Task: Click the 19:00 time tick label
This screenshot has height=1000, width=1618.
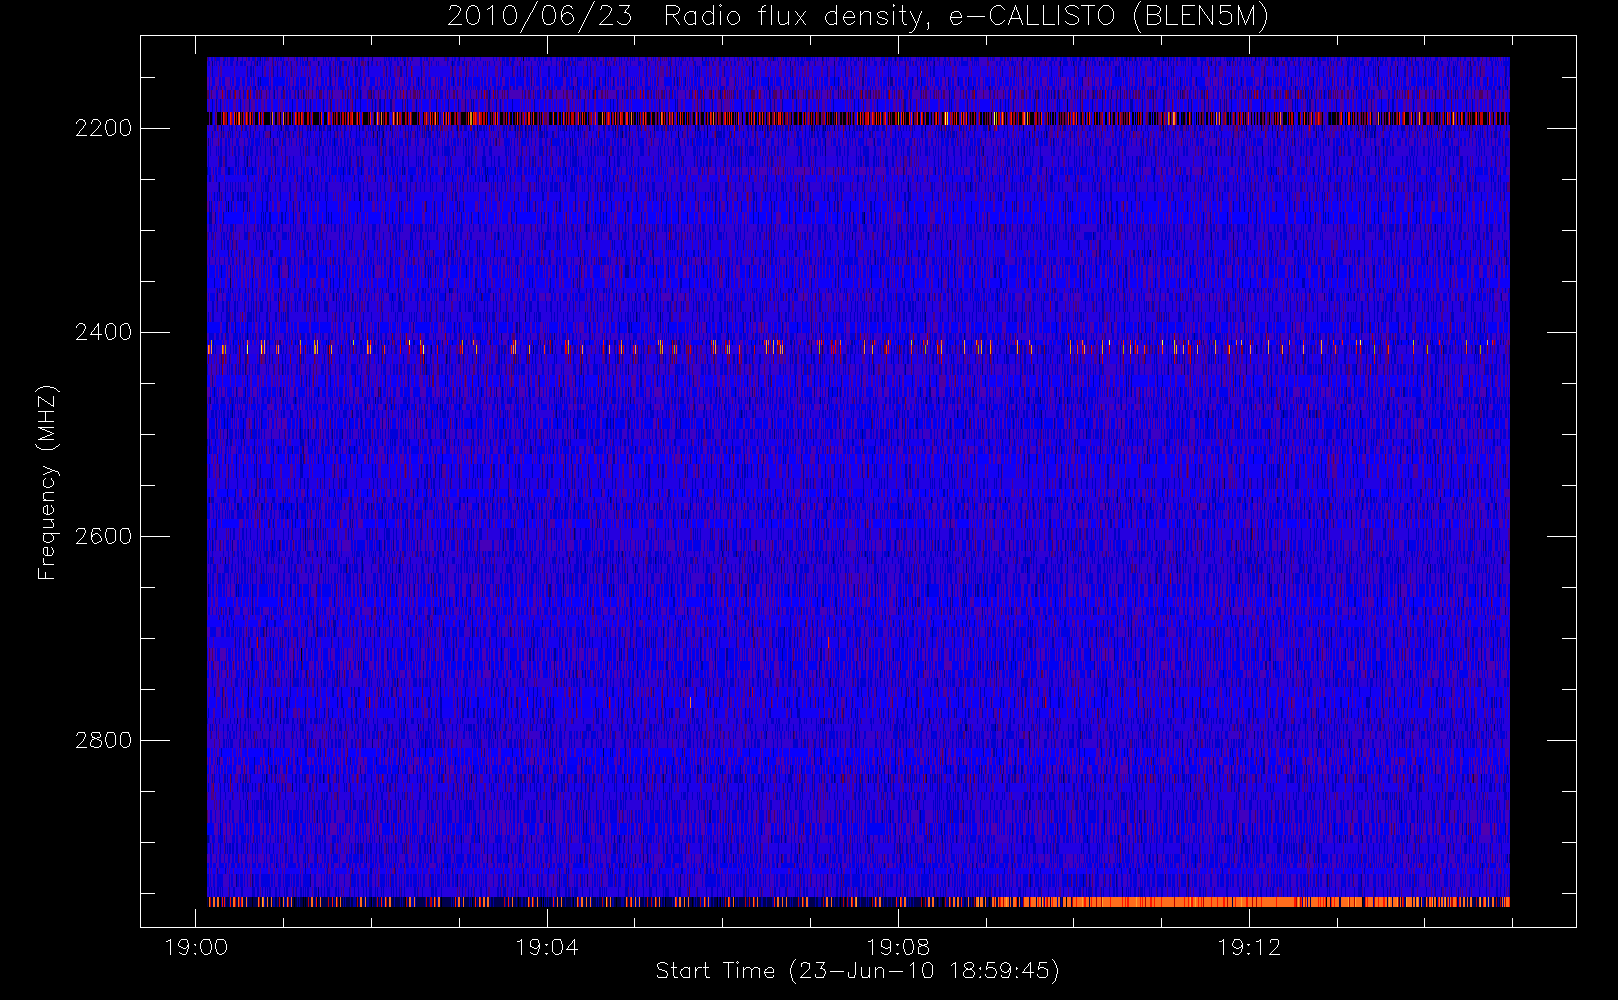Action: pyautogui.click(x=196, y=947)
